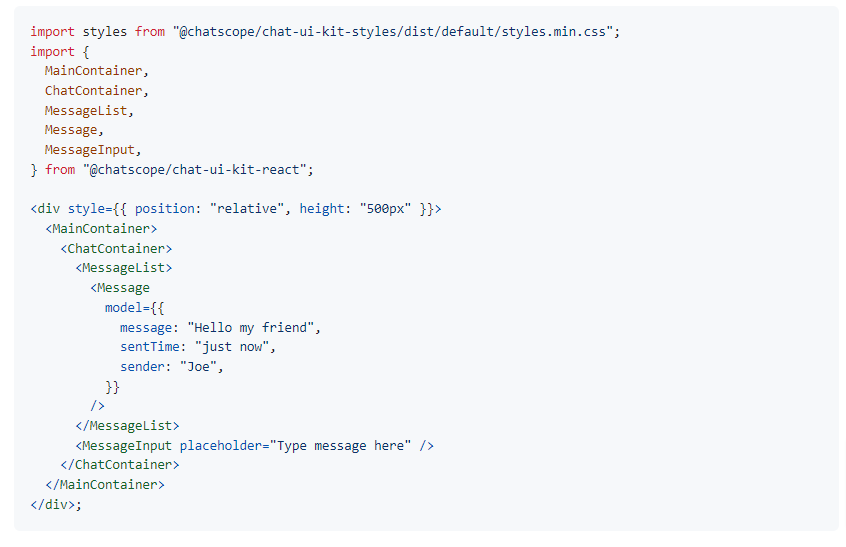Click "Message," in the import list
Viewport: 846px width, 547px height.
[x=73, y=130]
